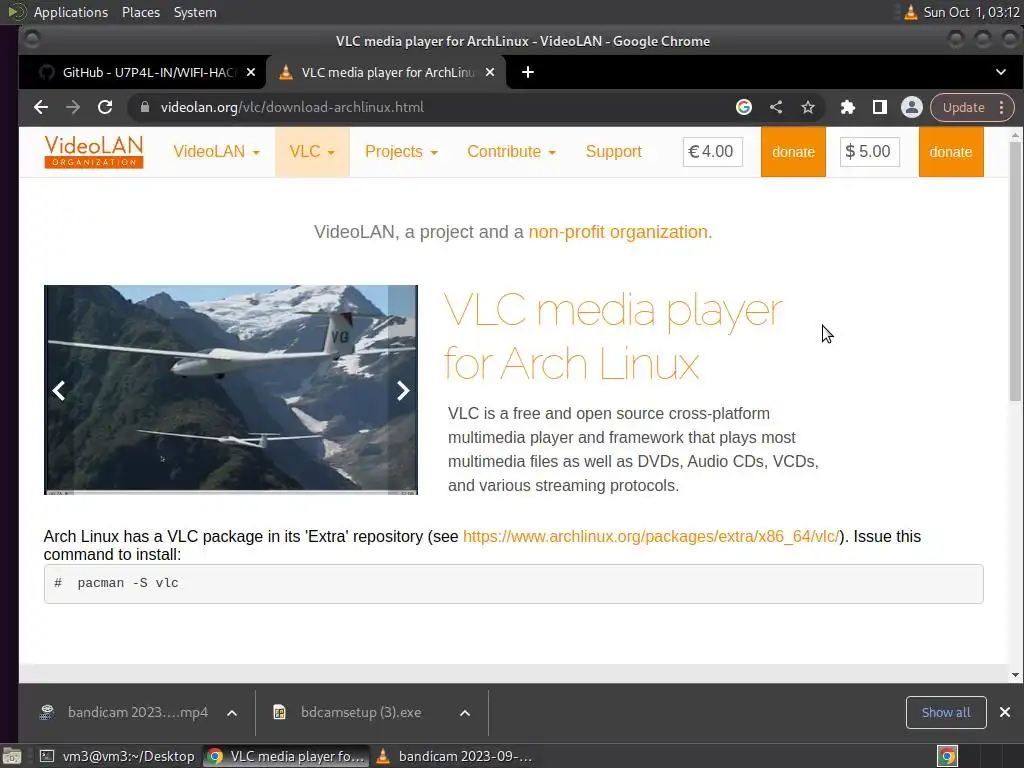Click Chrome icon in bottom tray
Viewport: 1024px width, 768px height.
click(x=947, y=756)
